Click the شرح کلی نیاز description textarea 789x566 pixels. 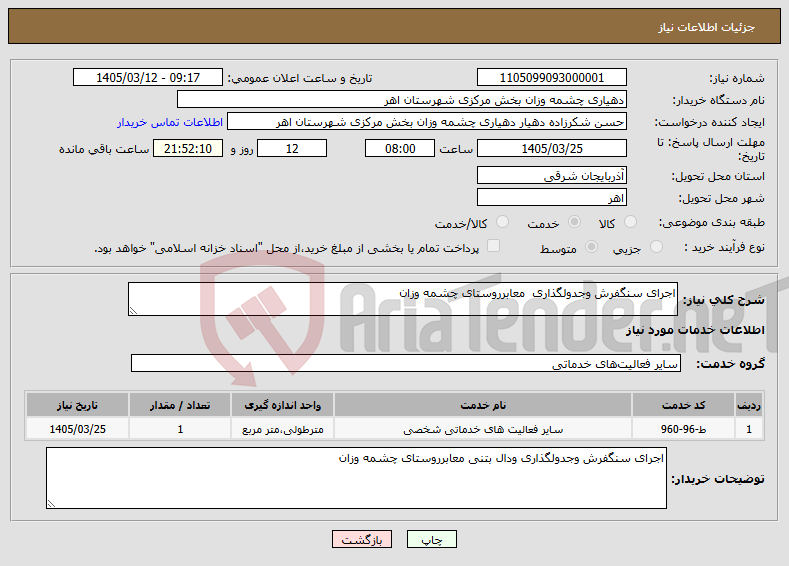pyautogui.click(x=403, y=299)
